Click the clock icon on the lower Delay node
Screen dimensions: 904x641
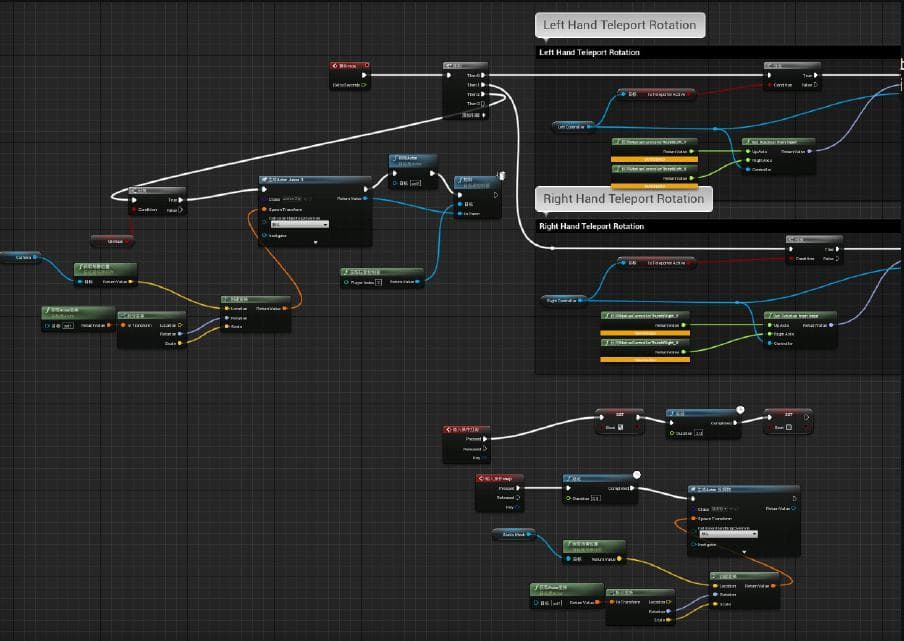(636, 475)
